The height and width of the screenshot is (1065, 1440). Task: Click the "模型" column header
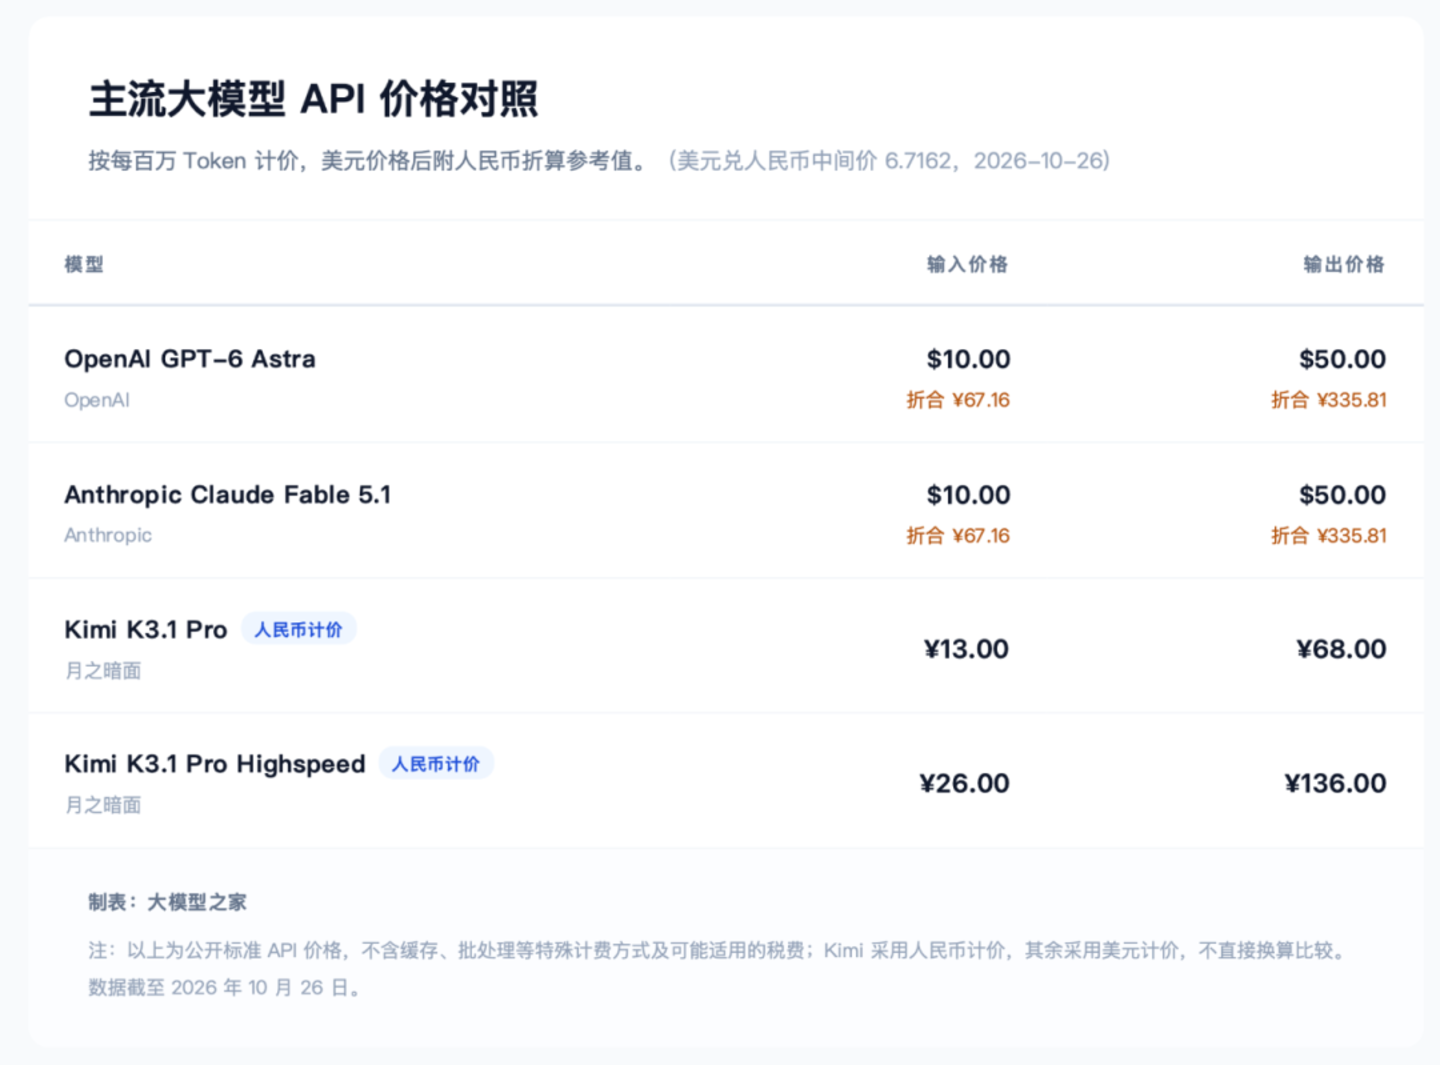pos(84,264)
